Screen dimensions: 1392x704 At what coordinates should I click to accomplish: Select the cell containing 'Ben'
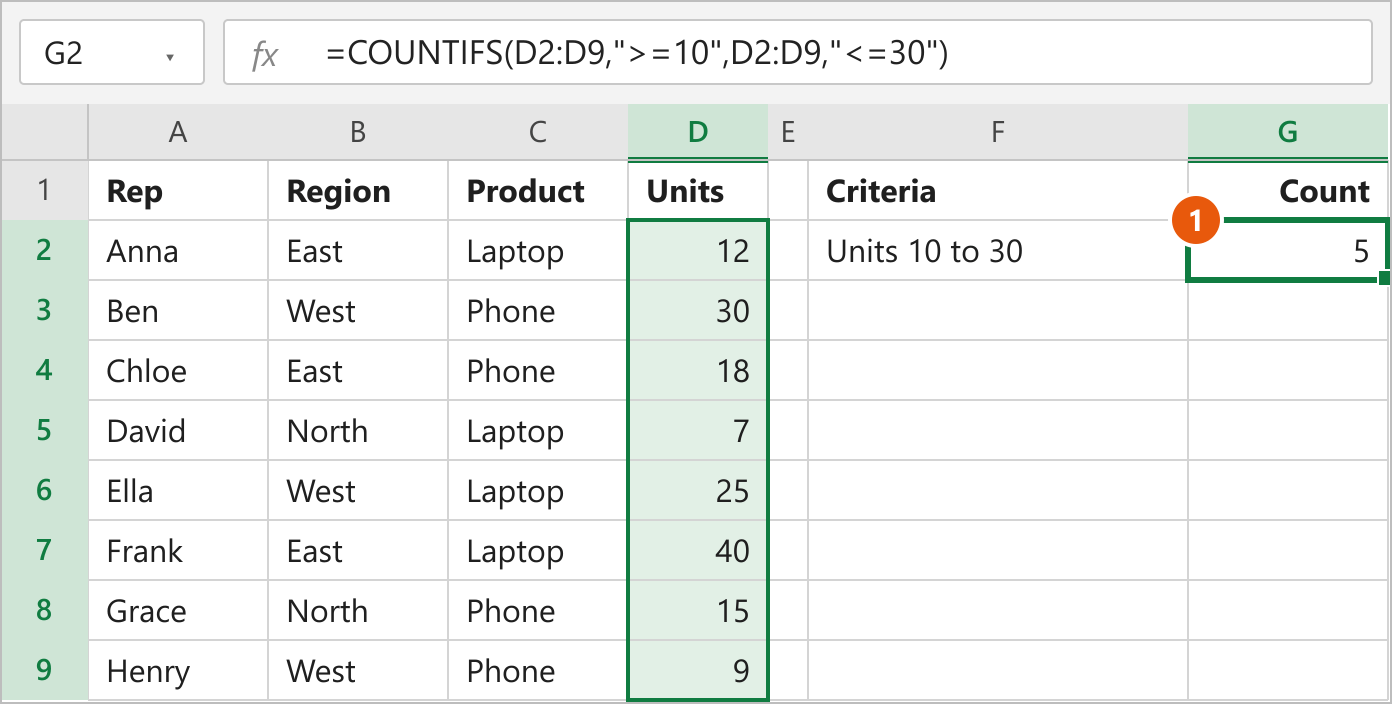[178, 311]
